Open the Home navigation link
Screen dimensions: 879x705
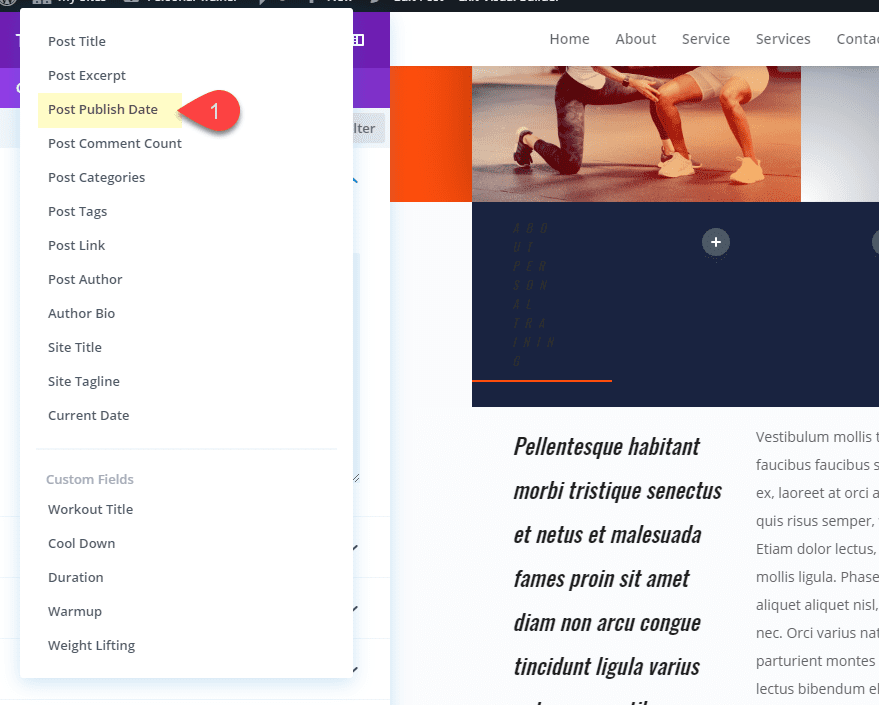(569, 39)
